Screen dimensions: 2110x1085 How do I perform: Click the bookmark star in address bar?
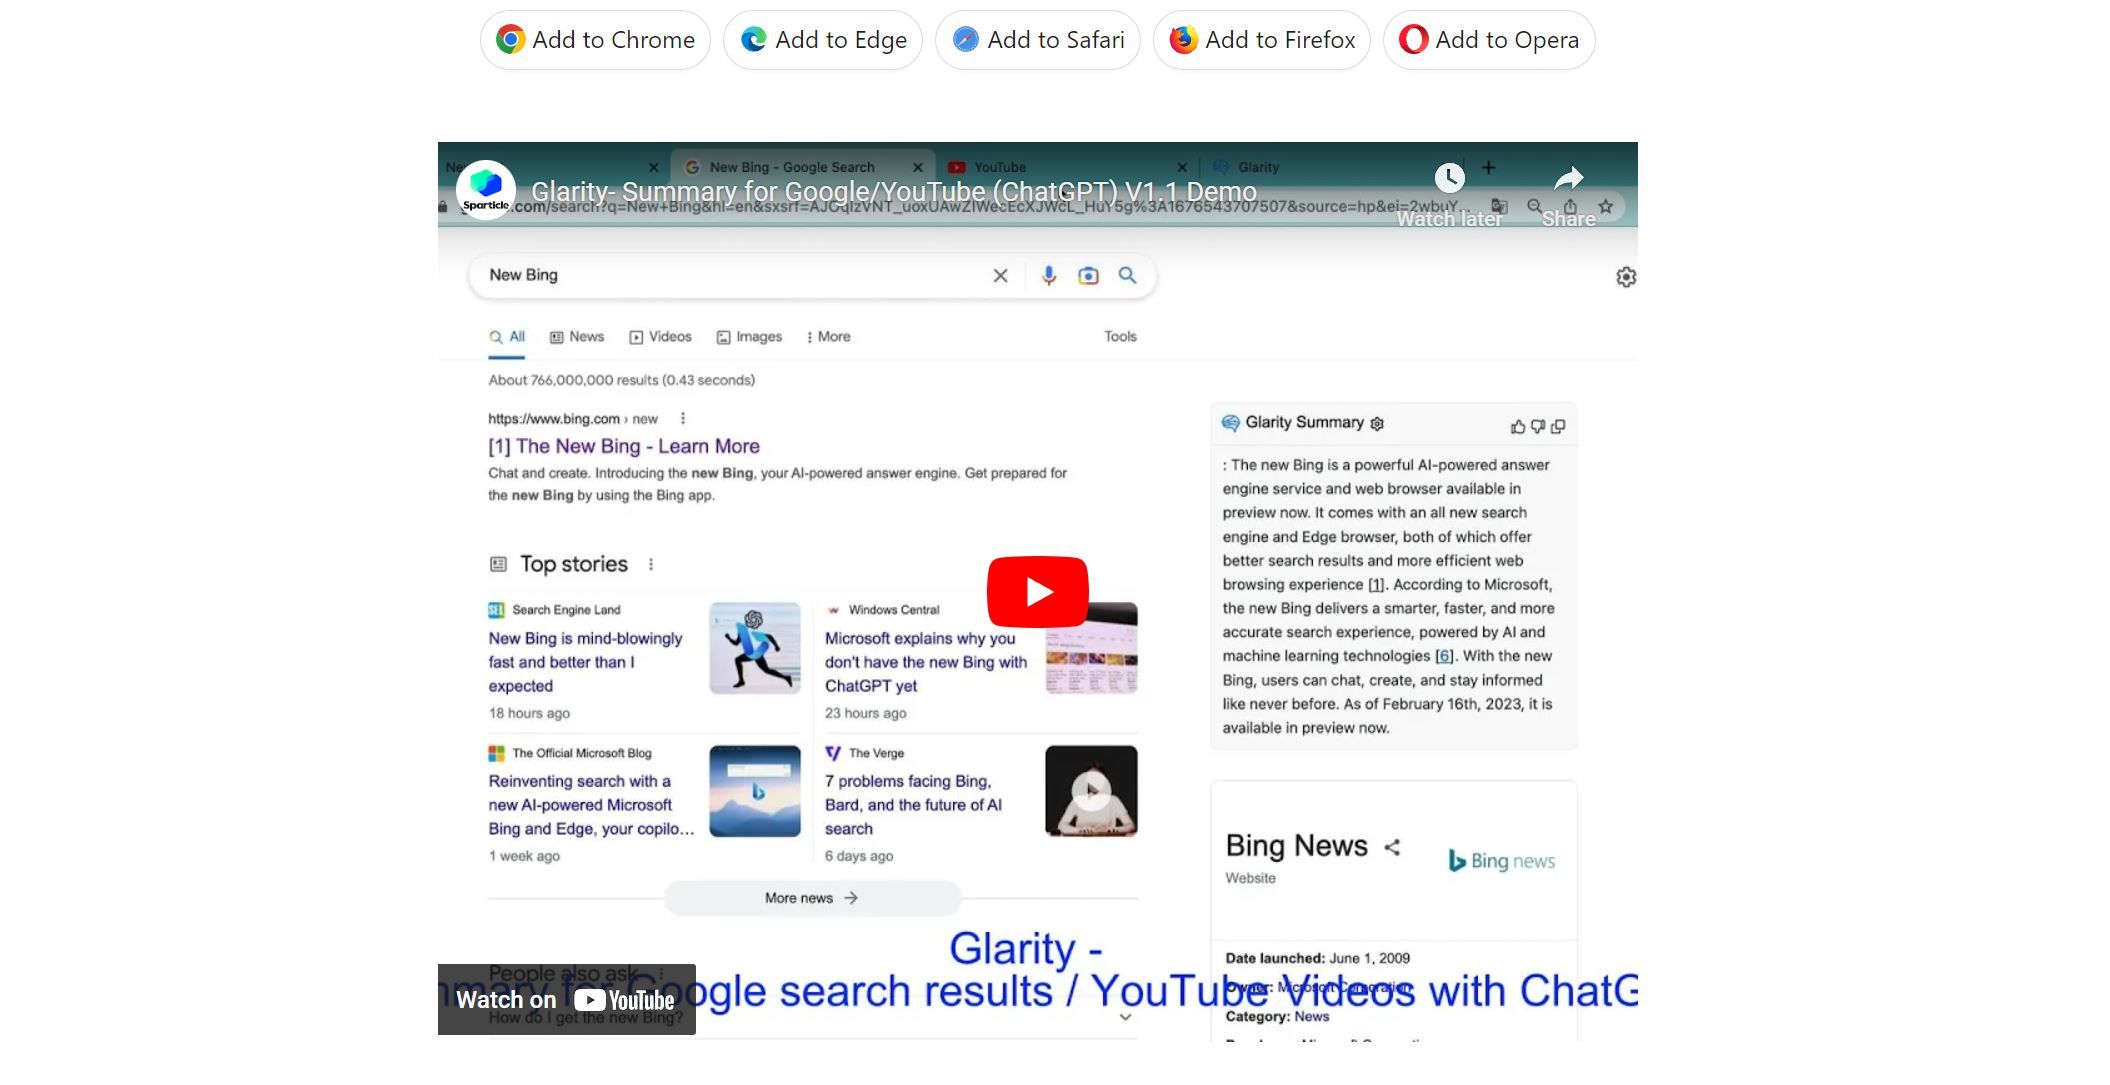click(1606, 207)
